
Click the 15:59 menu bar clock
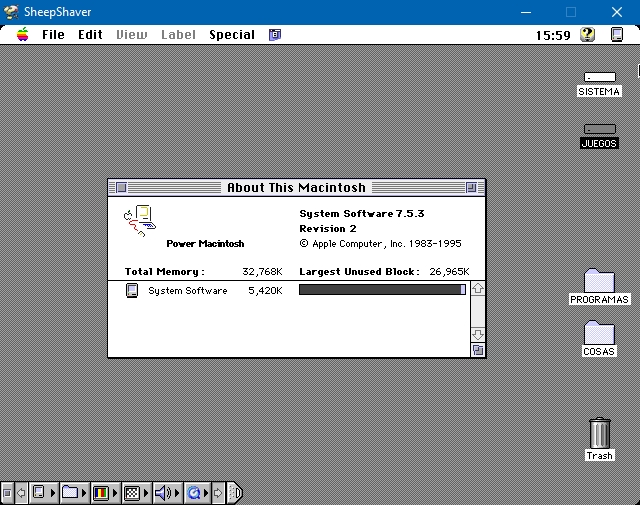coord(553,36)
